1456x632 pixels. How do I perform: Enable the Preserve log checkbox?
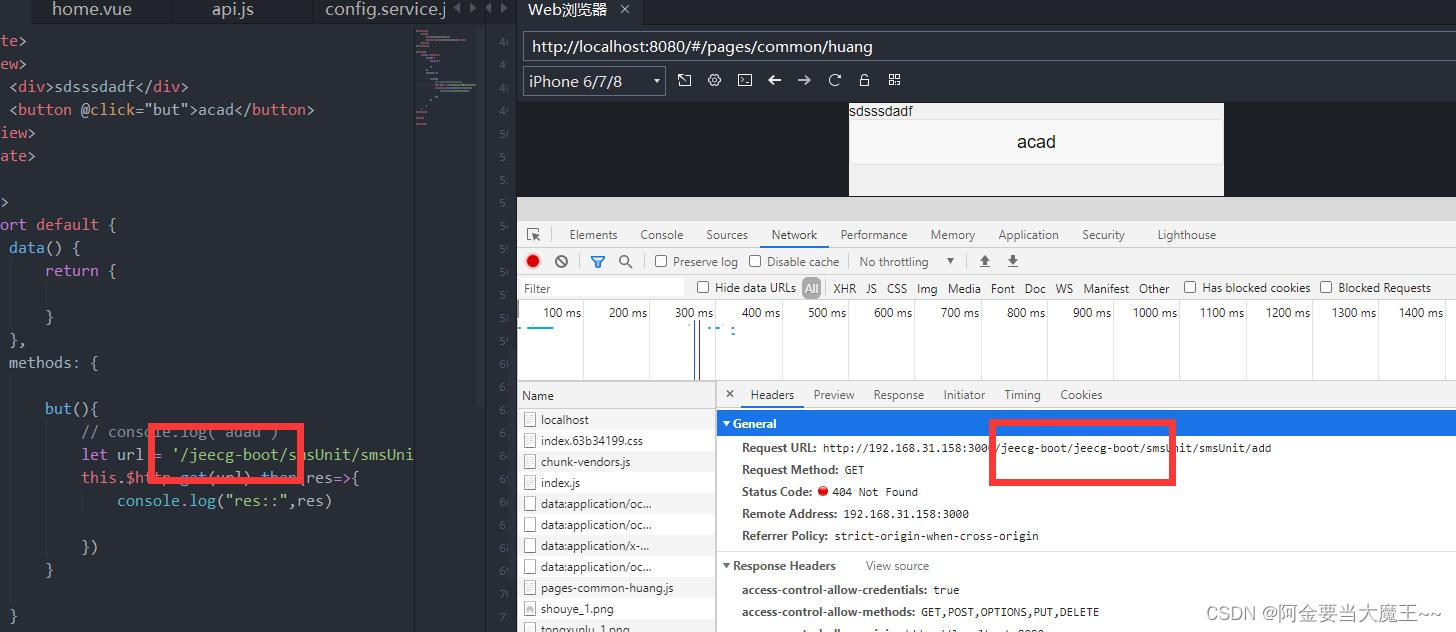[661, 261]
